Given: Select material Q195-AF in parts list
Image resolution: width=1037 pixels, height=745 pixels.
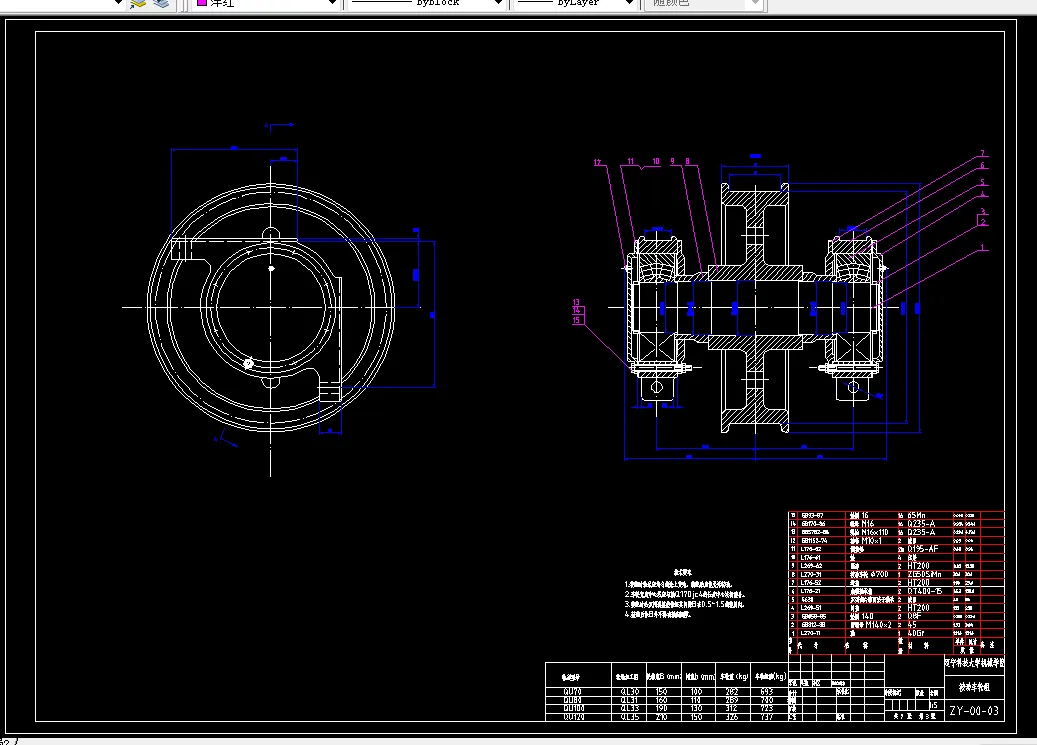Looking at the screenshot, I should pos(923,549).
